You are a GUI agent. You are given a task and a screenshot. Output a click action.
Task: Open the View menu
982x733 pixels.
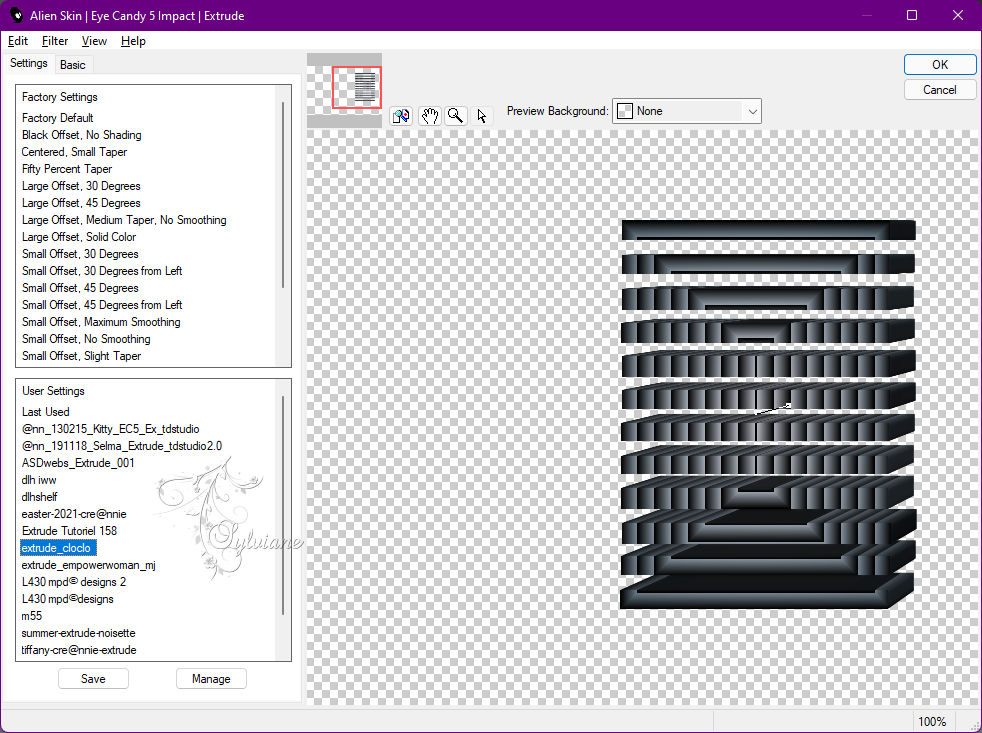point(94,41)
